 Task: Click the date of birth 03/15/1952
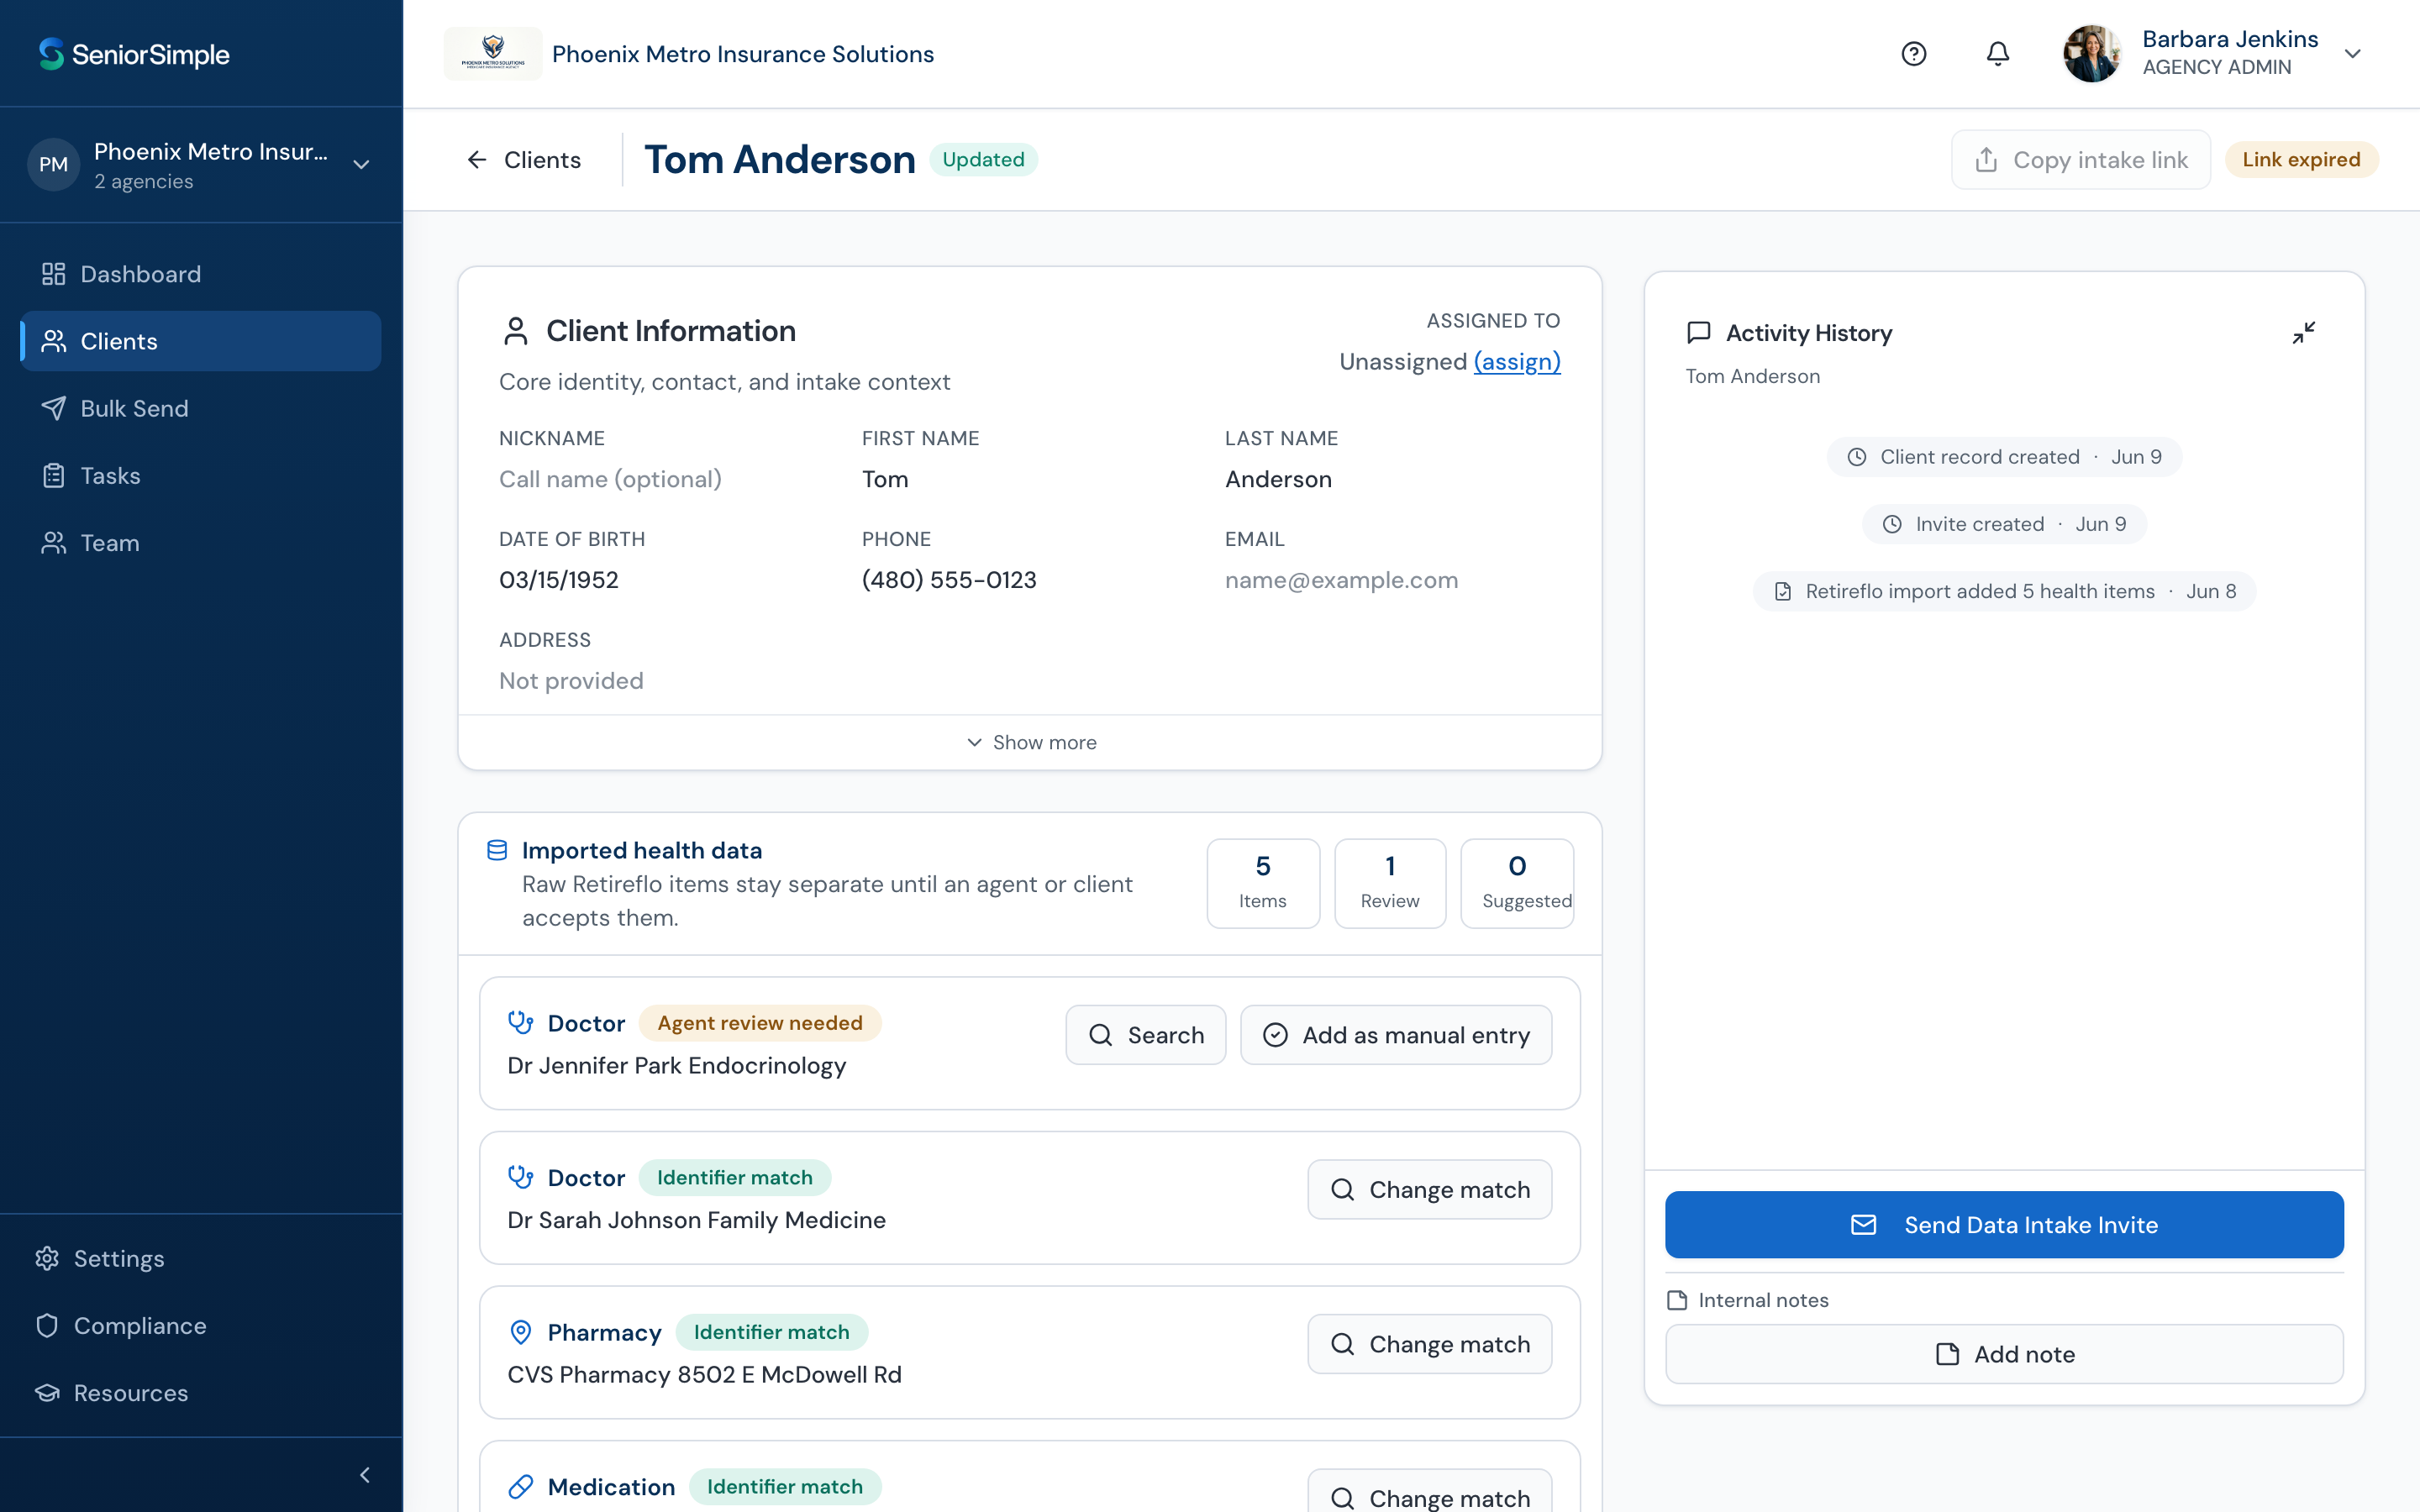[x=559, y=580]
